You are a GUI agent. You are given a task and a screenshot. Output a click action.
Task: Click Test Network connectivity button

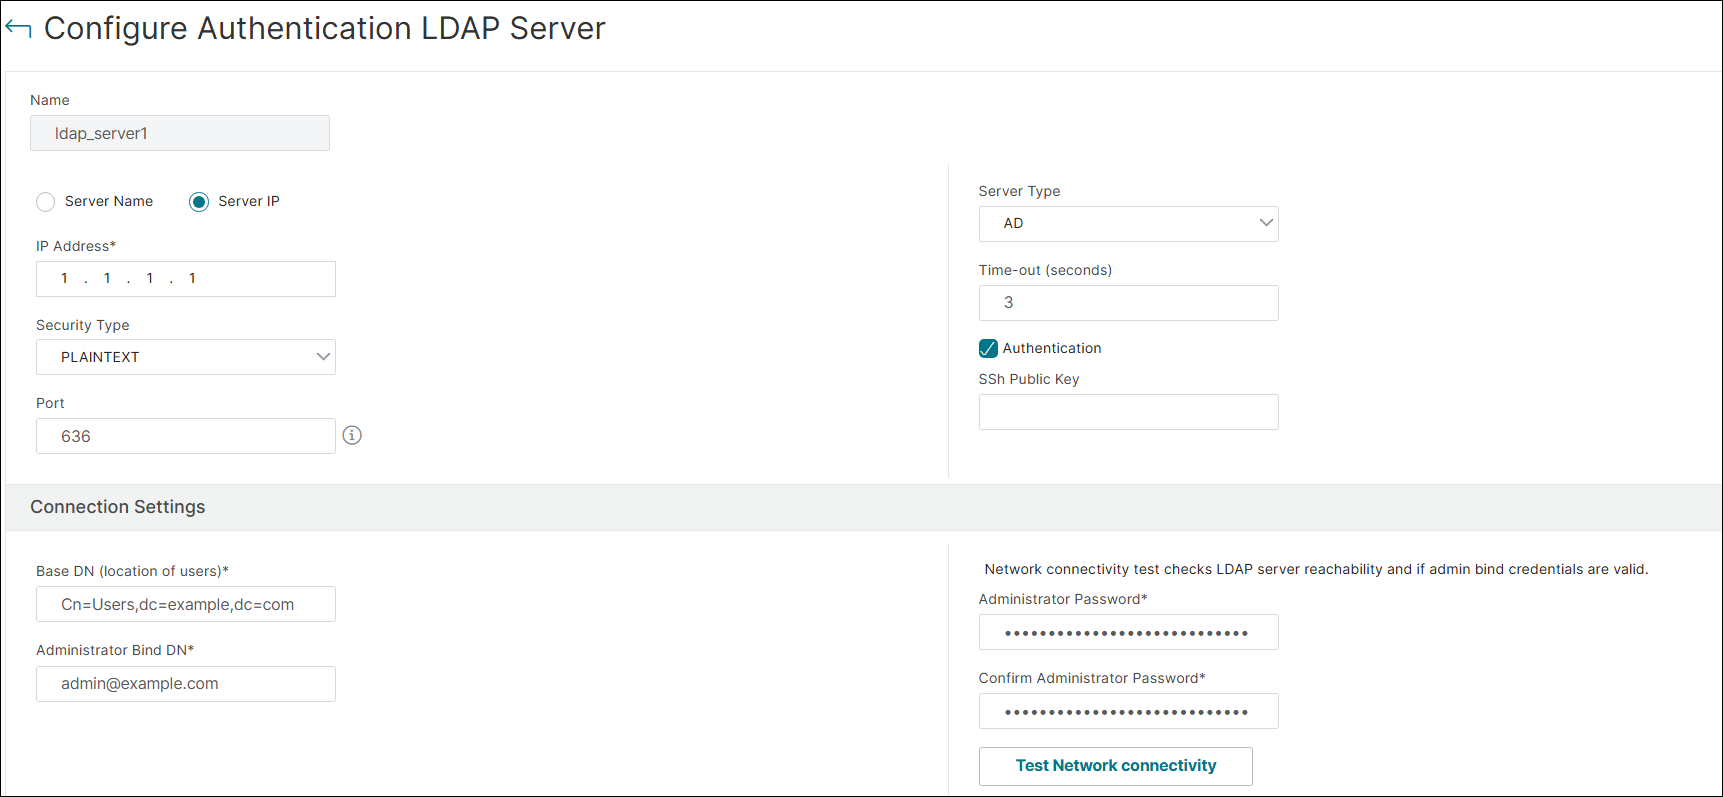[1115, 766]
